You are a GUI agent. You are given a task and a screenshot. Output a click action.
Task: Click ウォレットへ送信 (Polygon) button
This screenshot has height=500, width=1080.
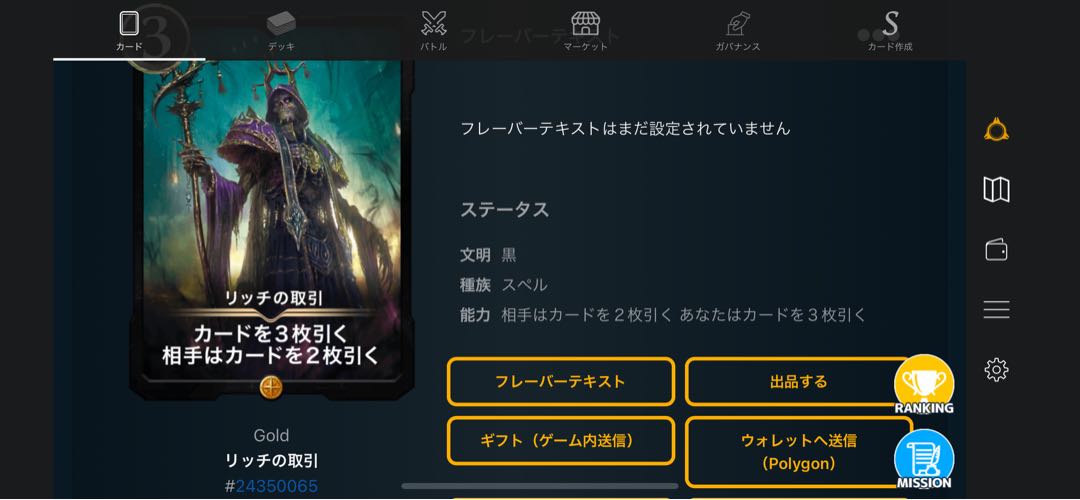coord(798,452)
